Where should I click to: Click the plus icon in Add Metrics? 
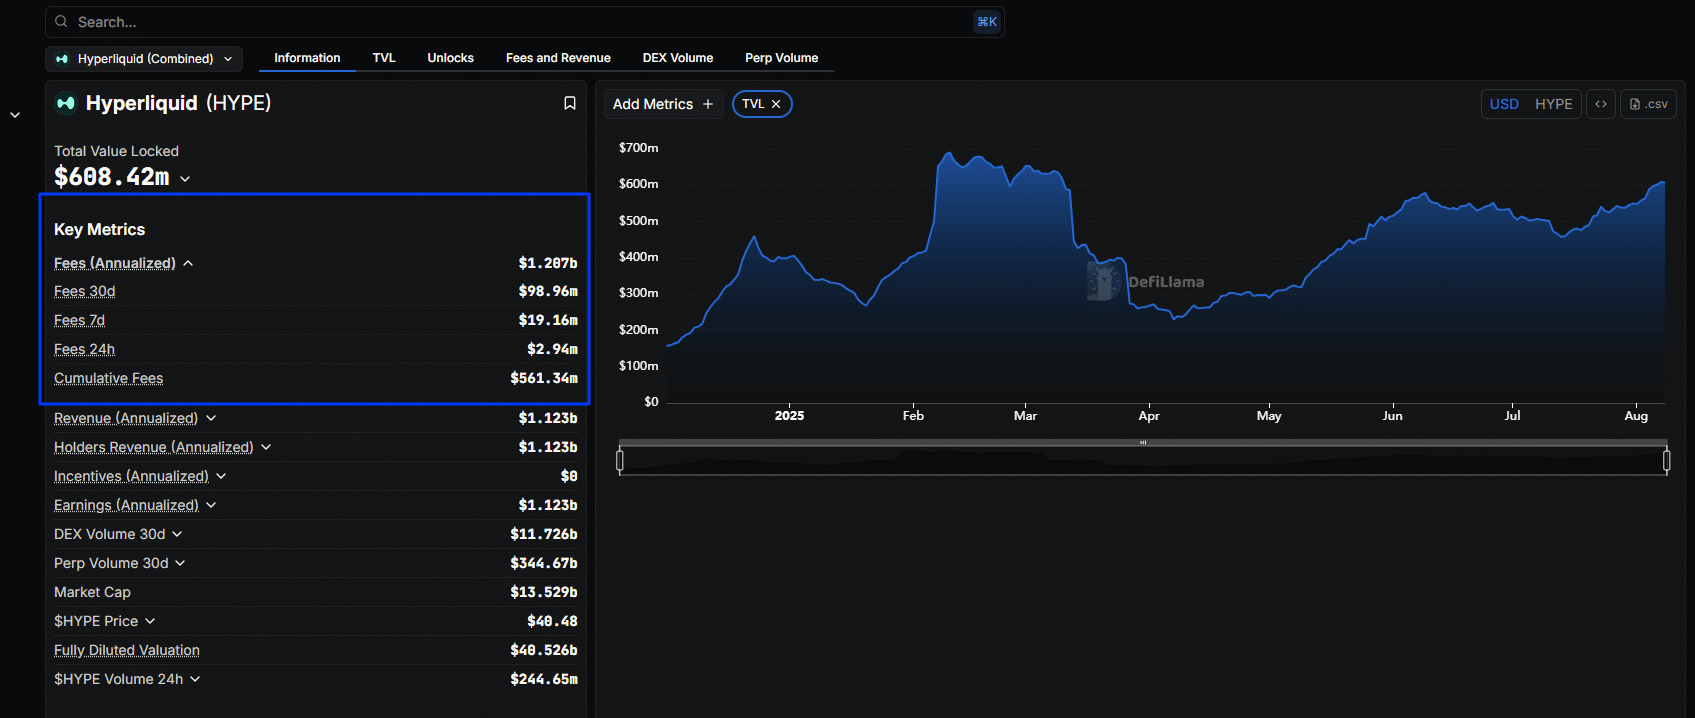[x=708, y=104]
